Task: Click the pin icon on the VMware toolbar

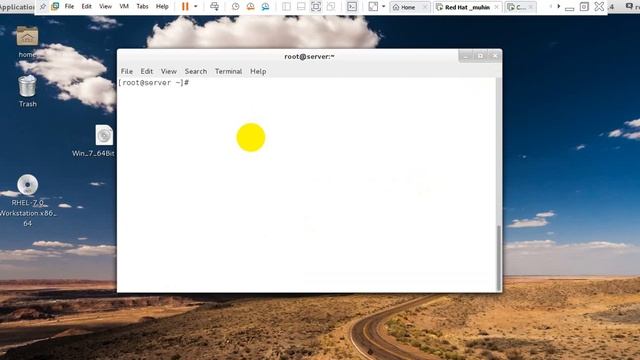Action: [42, 6]
